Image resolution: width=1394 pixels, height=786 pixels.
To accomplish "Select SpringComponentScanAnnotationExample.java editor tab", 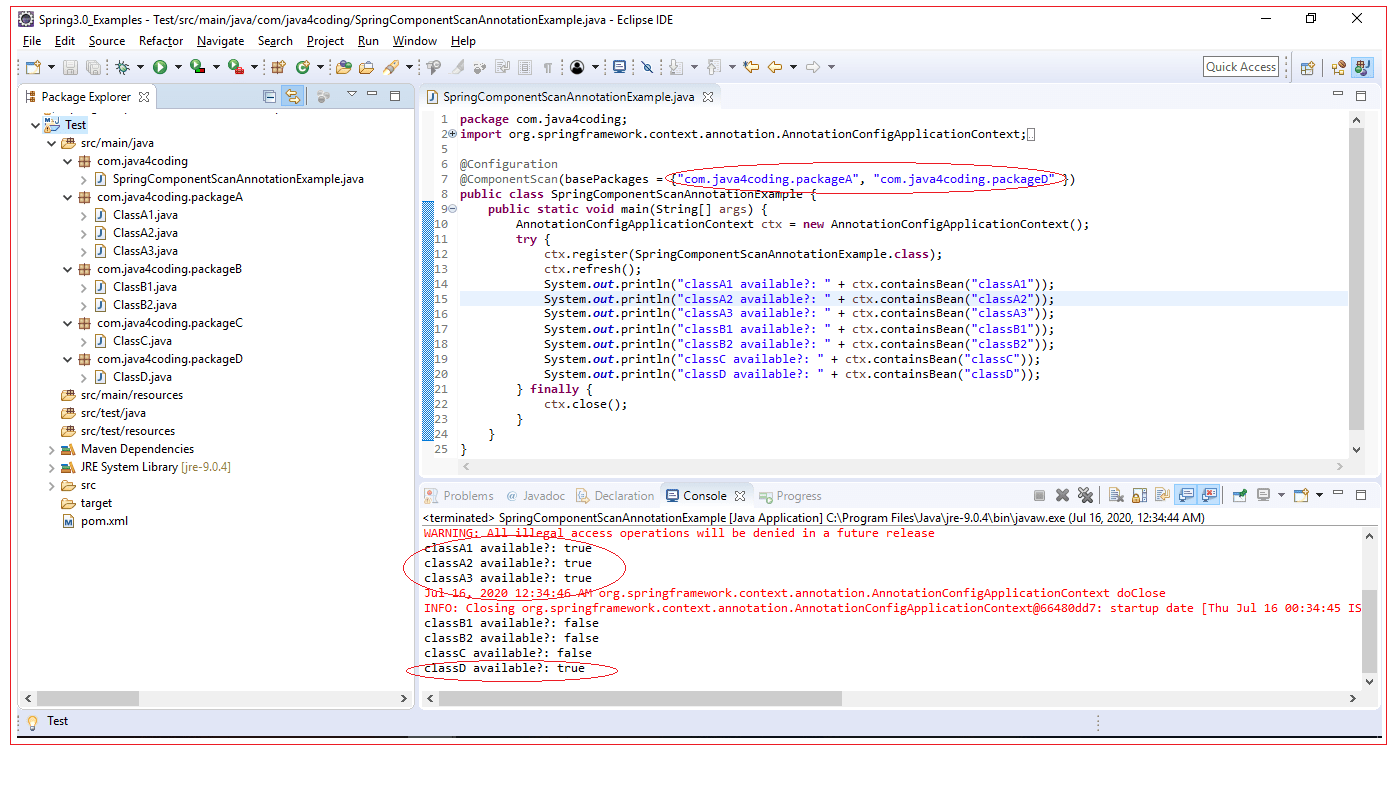I will coord(565,96).
